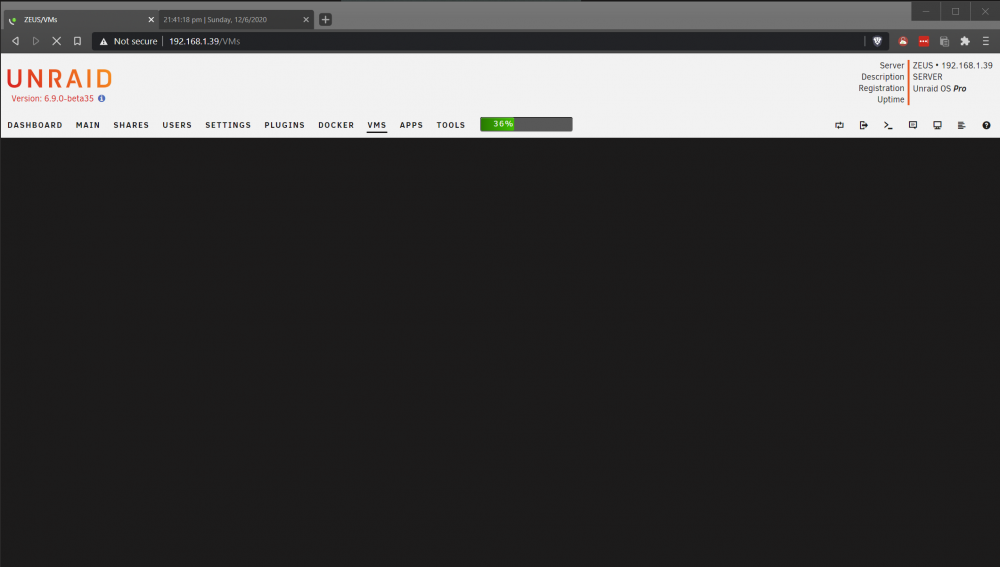Close the ZEUS/VMs tab

pos(151,20)
